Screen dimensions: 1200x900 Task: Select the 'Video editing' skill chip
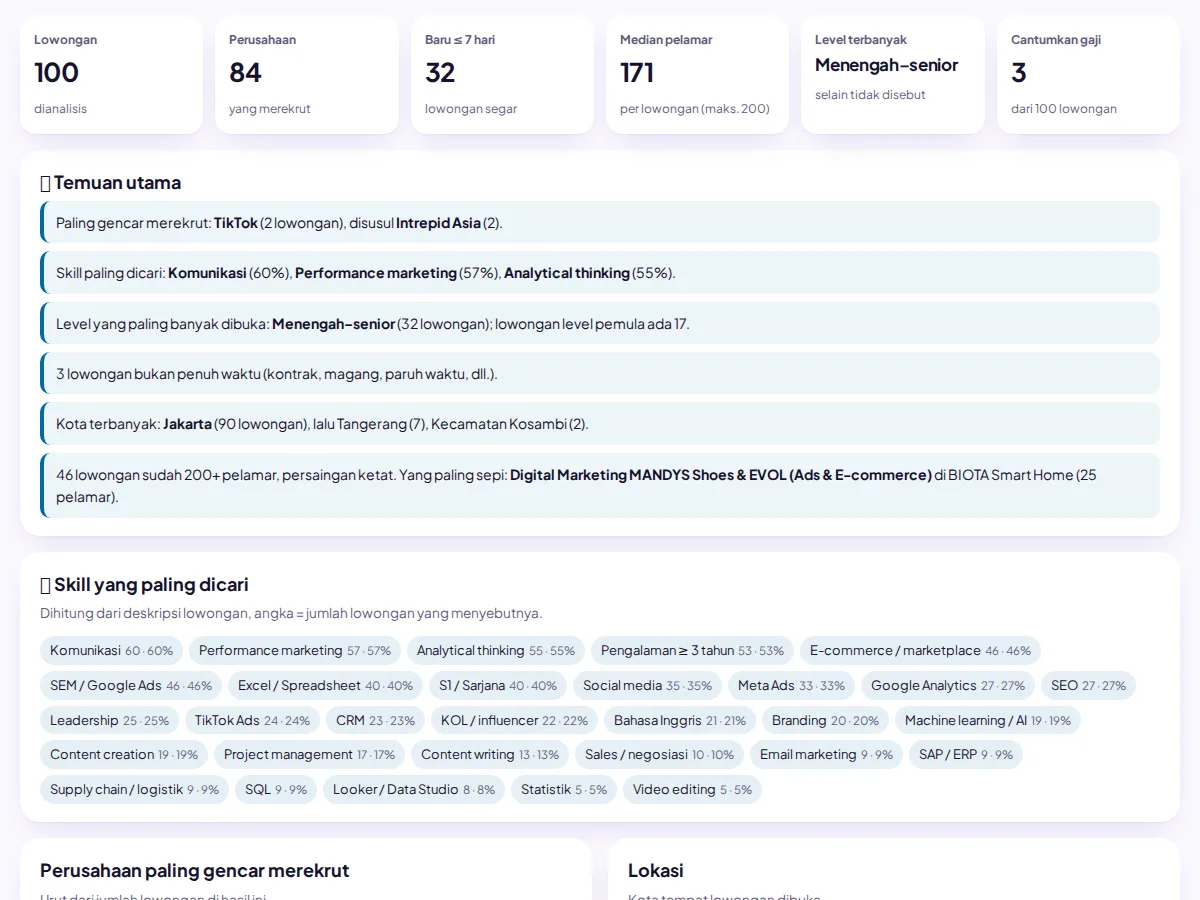(x=692, y=790)
